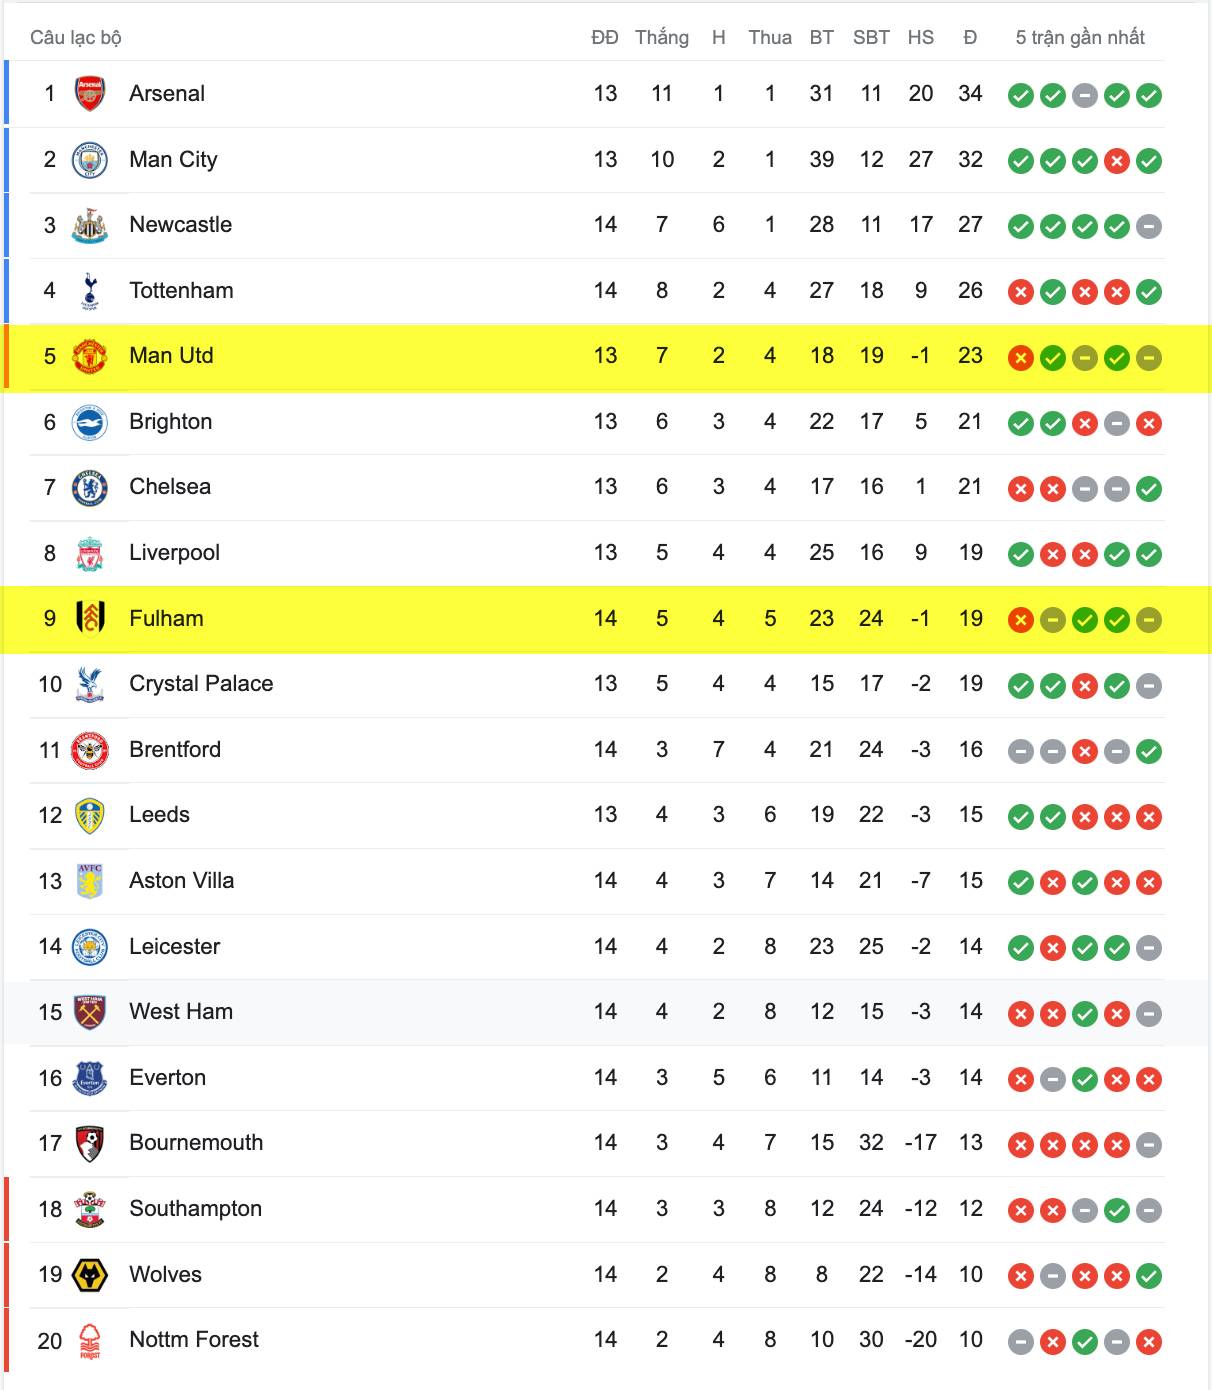Click the Tottenham cockerel crest
Image resolution: width=1212 pixels, height=1390 pixels.
(x=90, y=291)
